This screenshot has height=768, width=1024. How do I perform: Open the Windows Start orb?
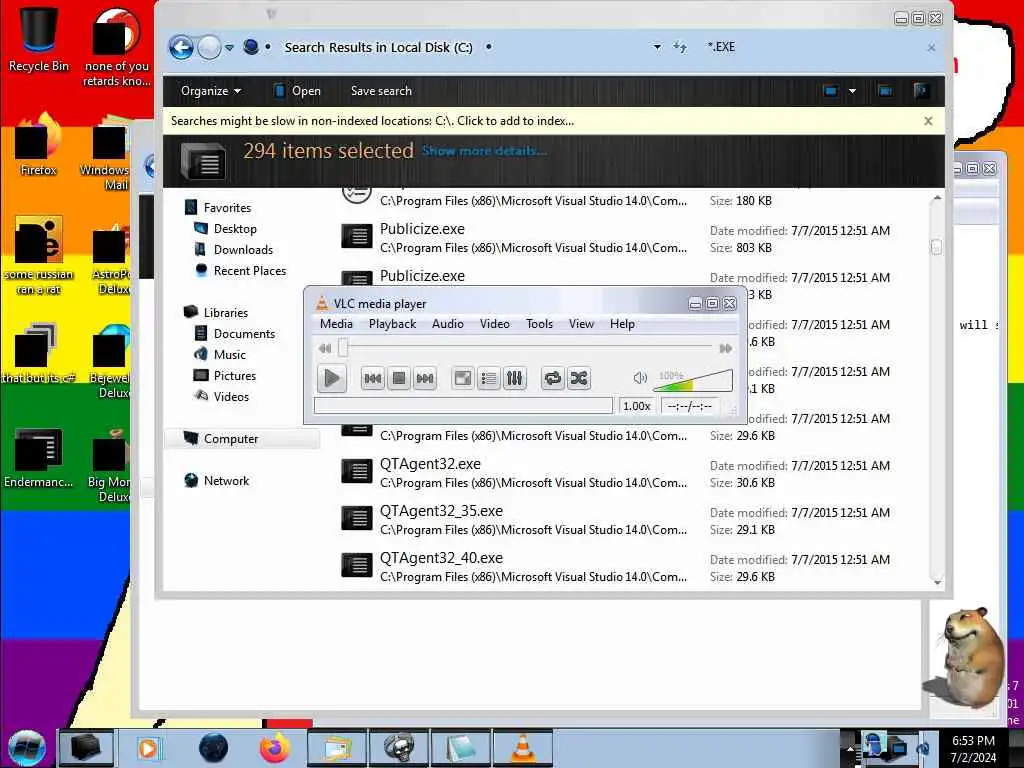(x=27, y=748)
